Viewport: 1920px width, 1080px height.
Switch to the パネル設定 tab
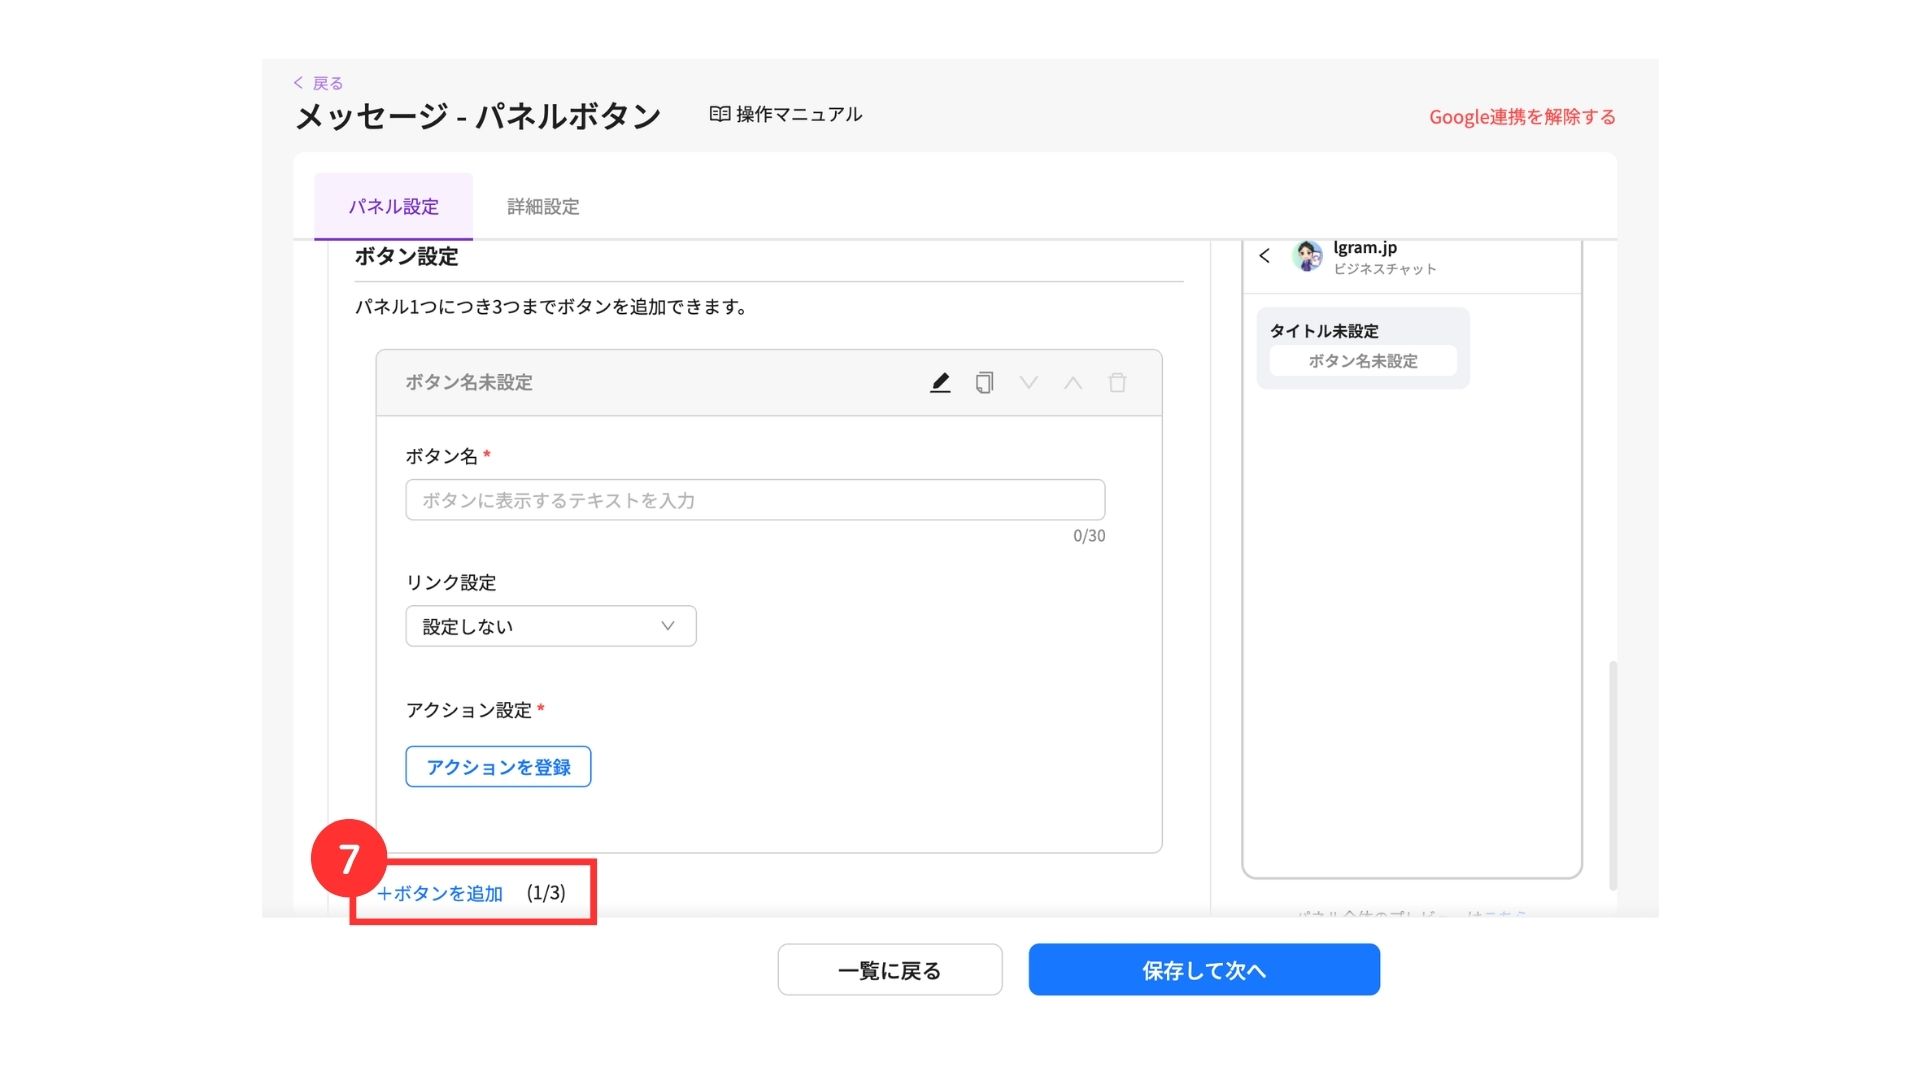click(x=393, y=207)
